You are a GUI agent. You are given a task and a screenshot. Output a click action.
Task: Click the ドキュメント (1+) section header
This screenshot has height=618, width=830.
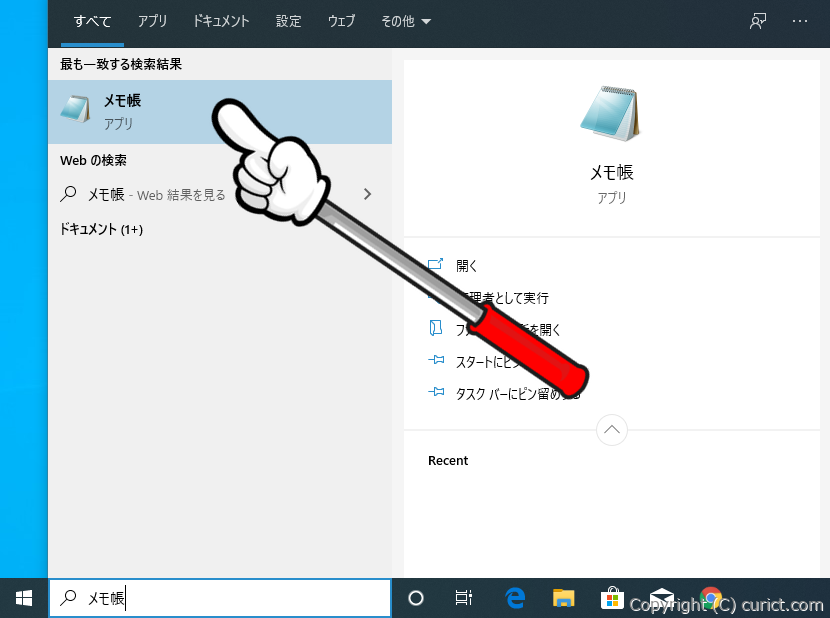pyautogui.click(x=101, y=229)
